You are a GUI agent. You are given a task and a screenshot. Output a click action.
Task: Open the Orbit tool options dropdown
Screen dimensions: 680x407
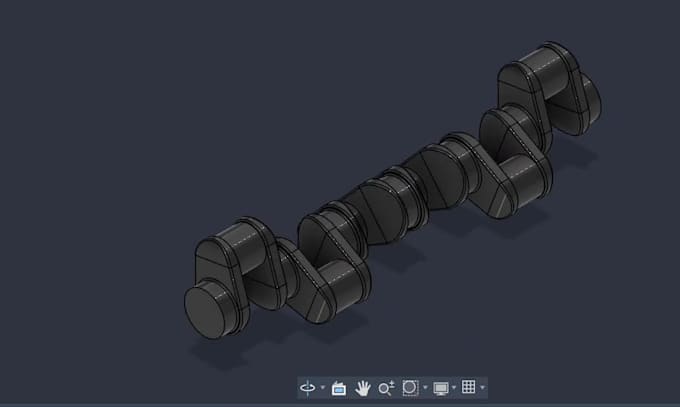(323, 387)
